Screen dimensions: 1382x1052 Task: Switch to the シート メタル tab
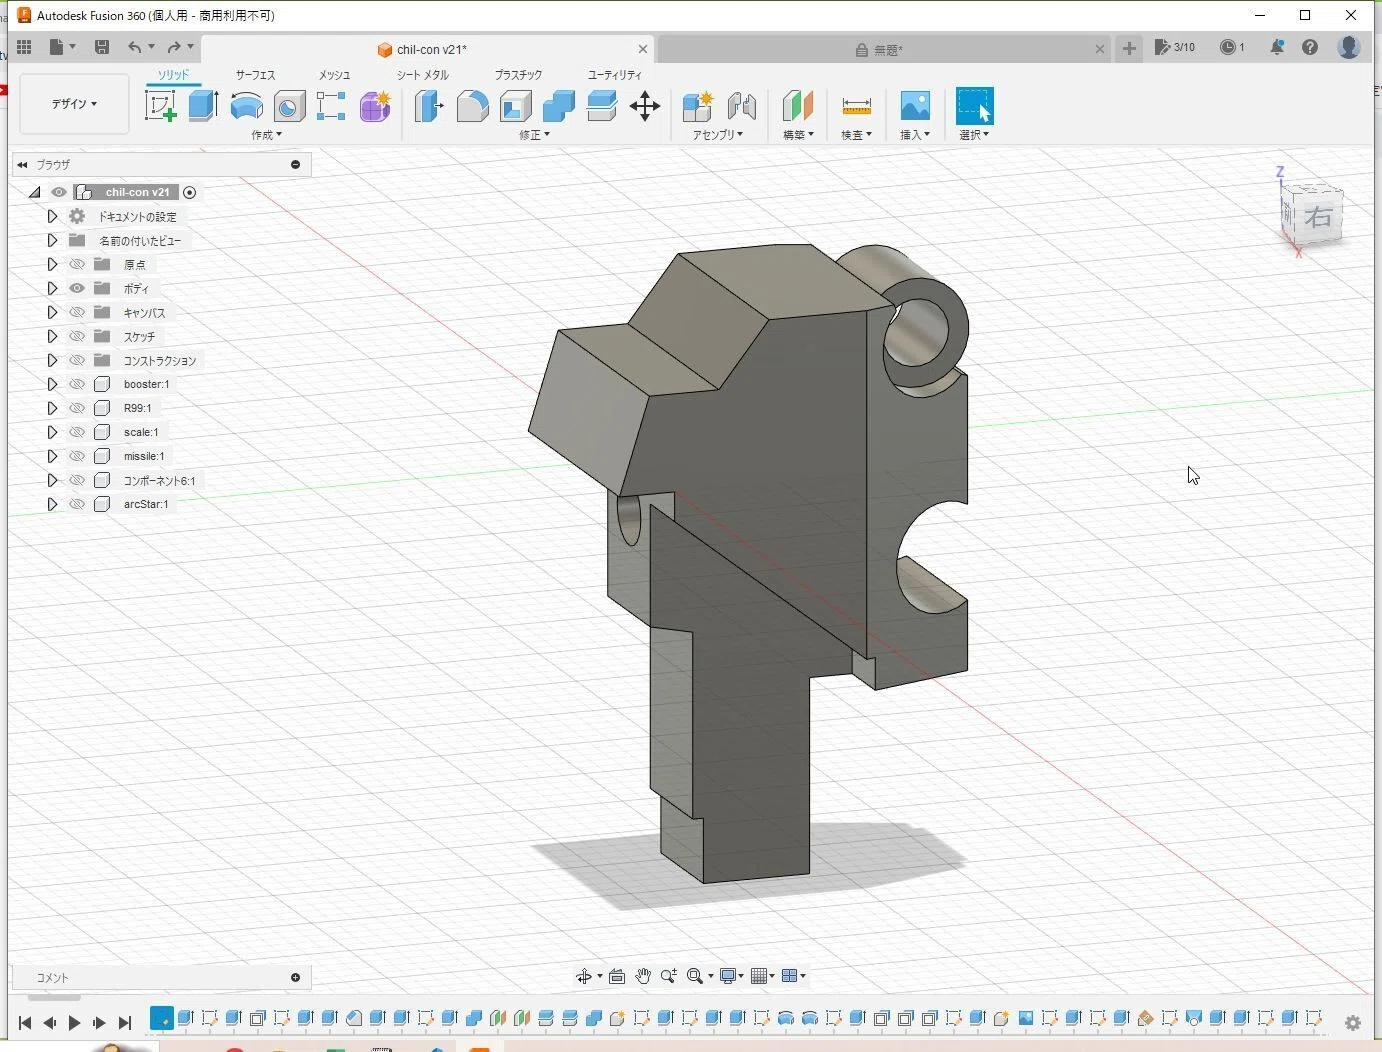[422, 75]
